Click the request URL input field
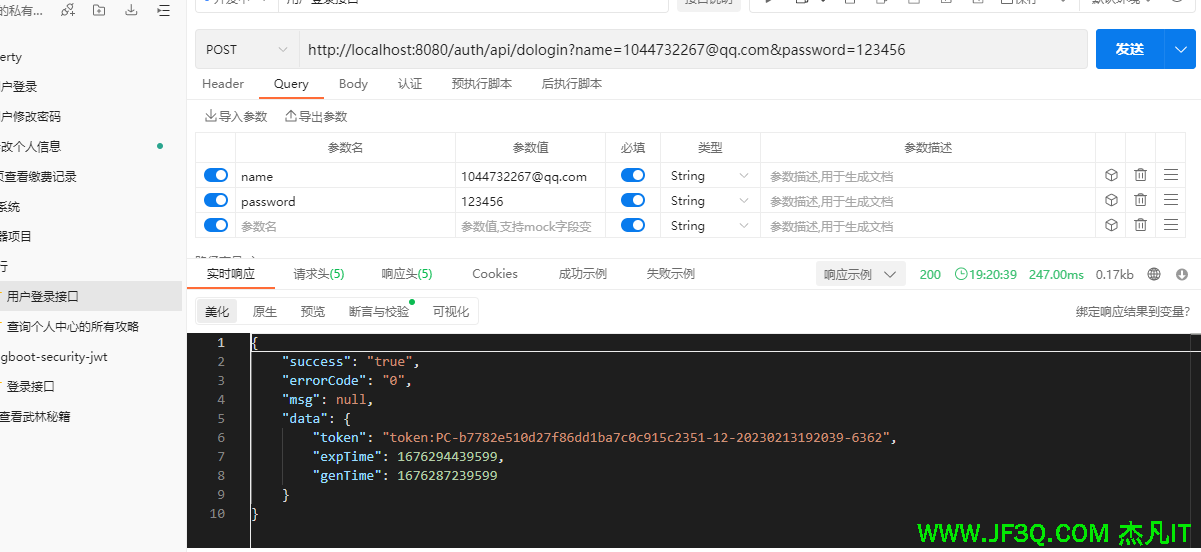This screenshot has width=1201, height=552. pyautogui.click(x=690, y=49)
